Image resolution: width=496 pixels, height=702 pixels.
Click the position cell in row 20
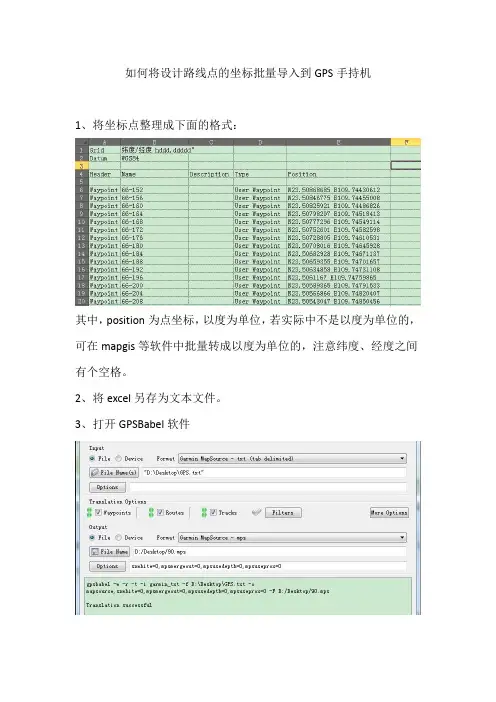point(338,301)
